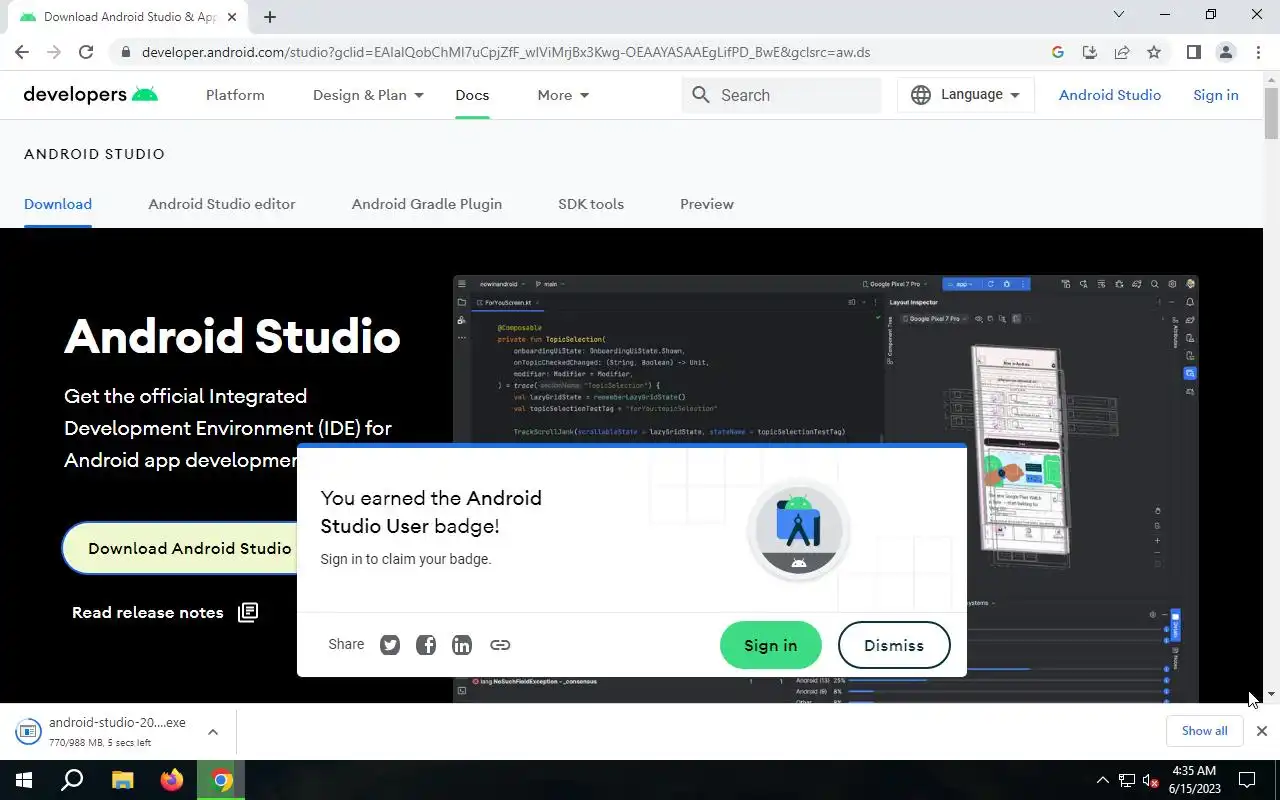Viewport: 1280px width, 800px height.
Task: Reload the page in Chrome
Action: click(86, 52)
